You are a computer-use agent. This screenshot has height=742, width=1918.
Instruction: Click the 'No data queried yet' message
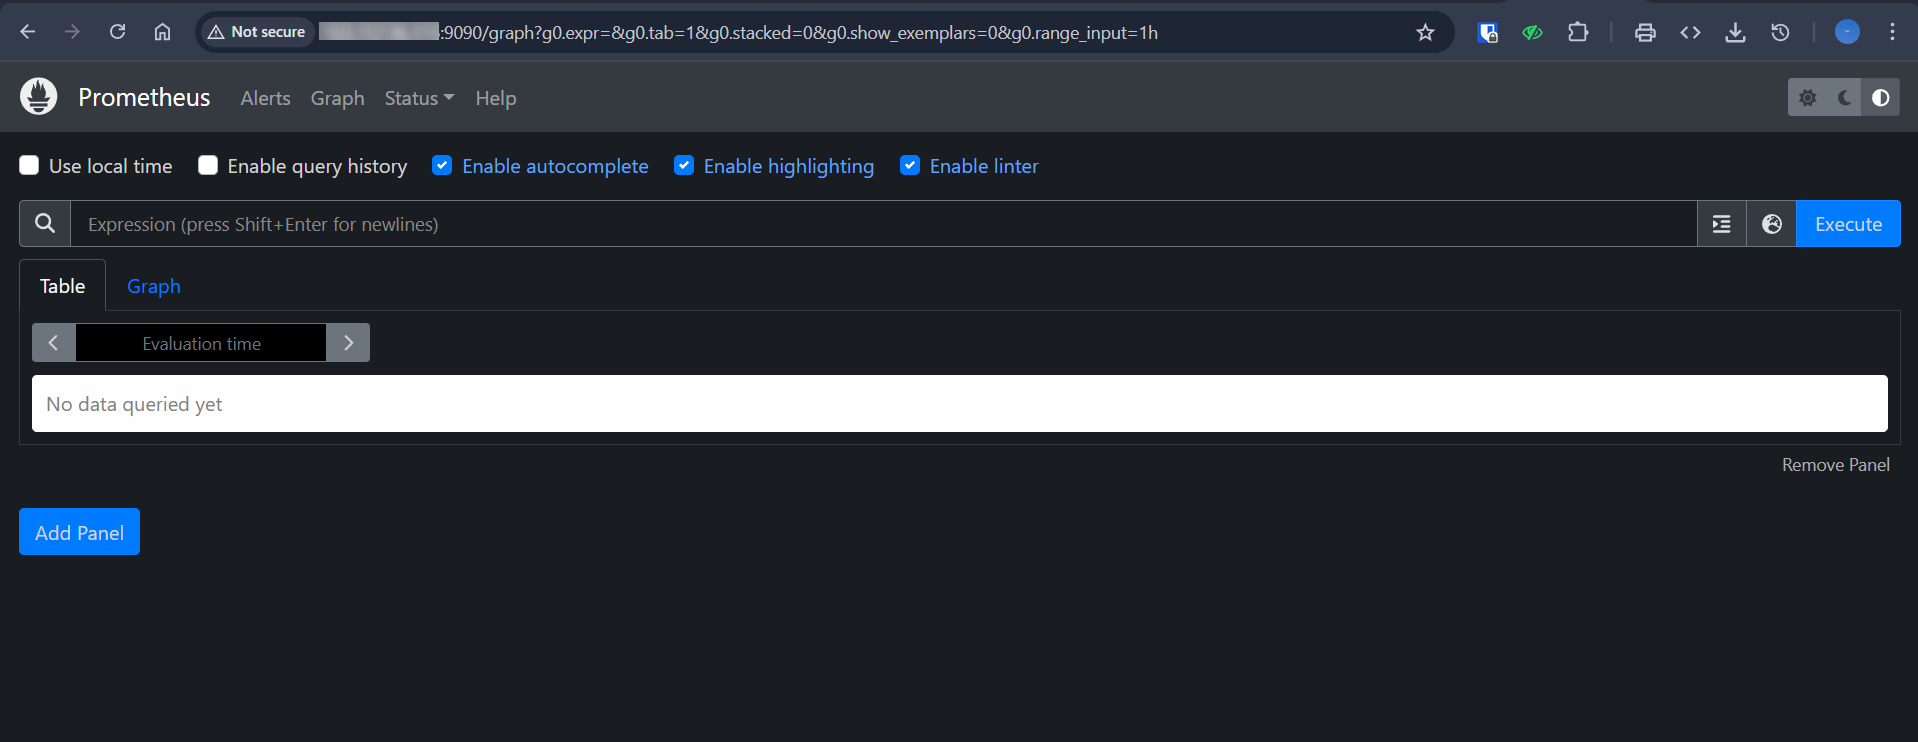[x=134, y=404]
